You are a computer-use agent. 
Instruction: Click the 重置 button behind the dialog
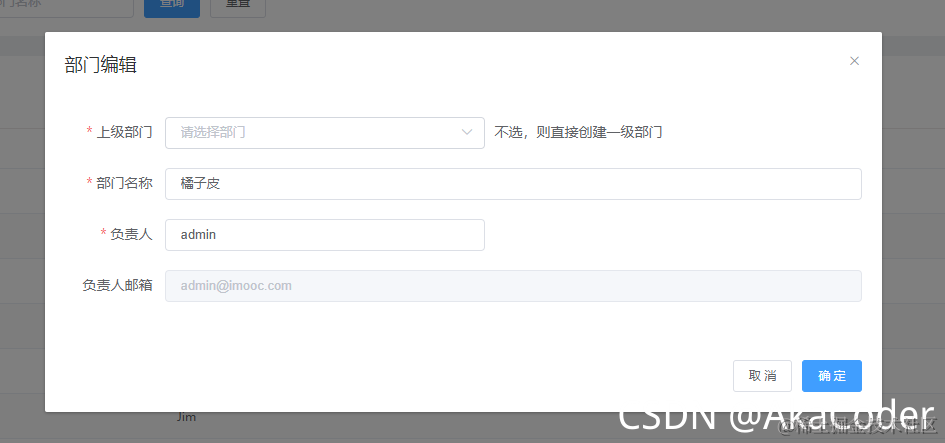237,6
